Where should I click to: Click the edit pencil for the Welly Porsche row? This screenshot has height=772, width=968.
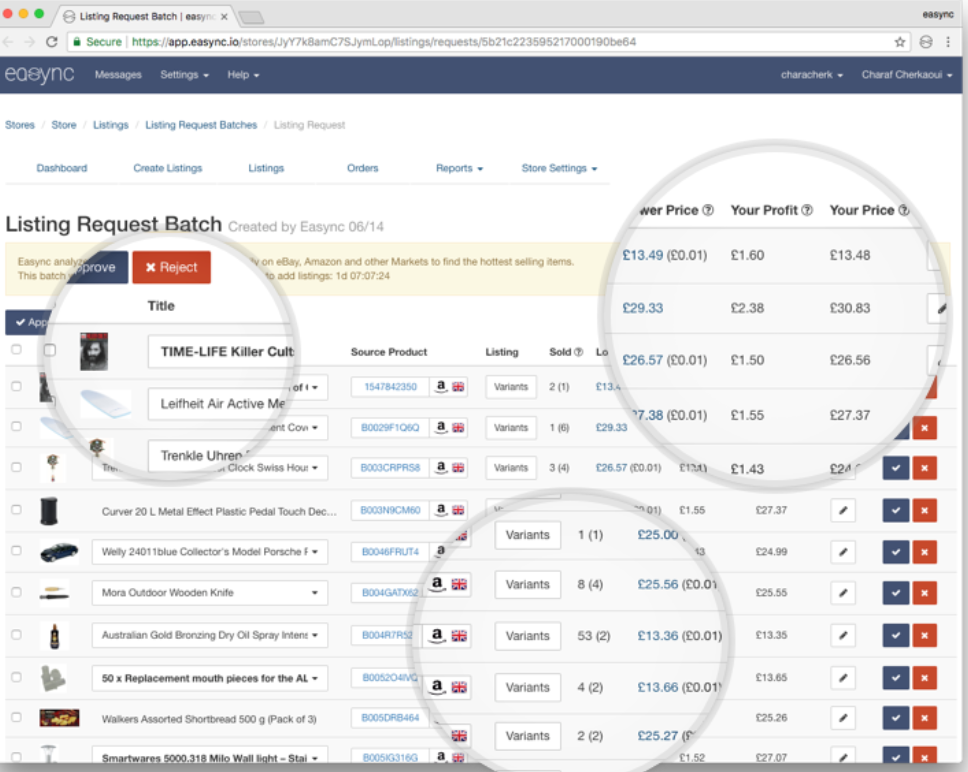[843, 552]
